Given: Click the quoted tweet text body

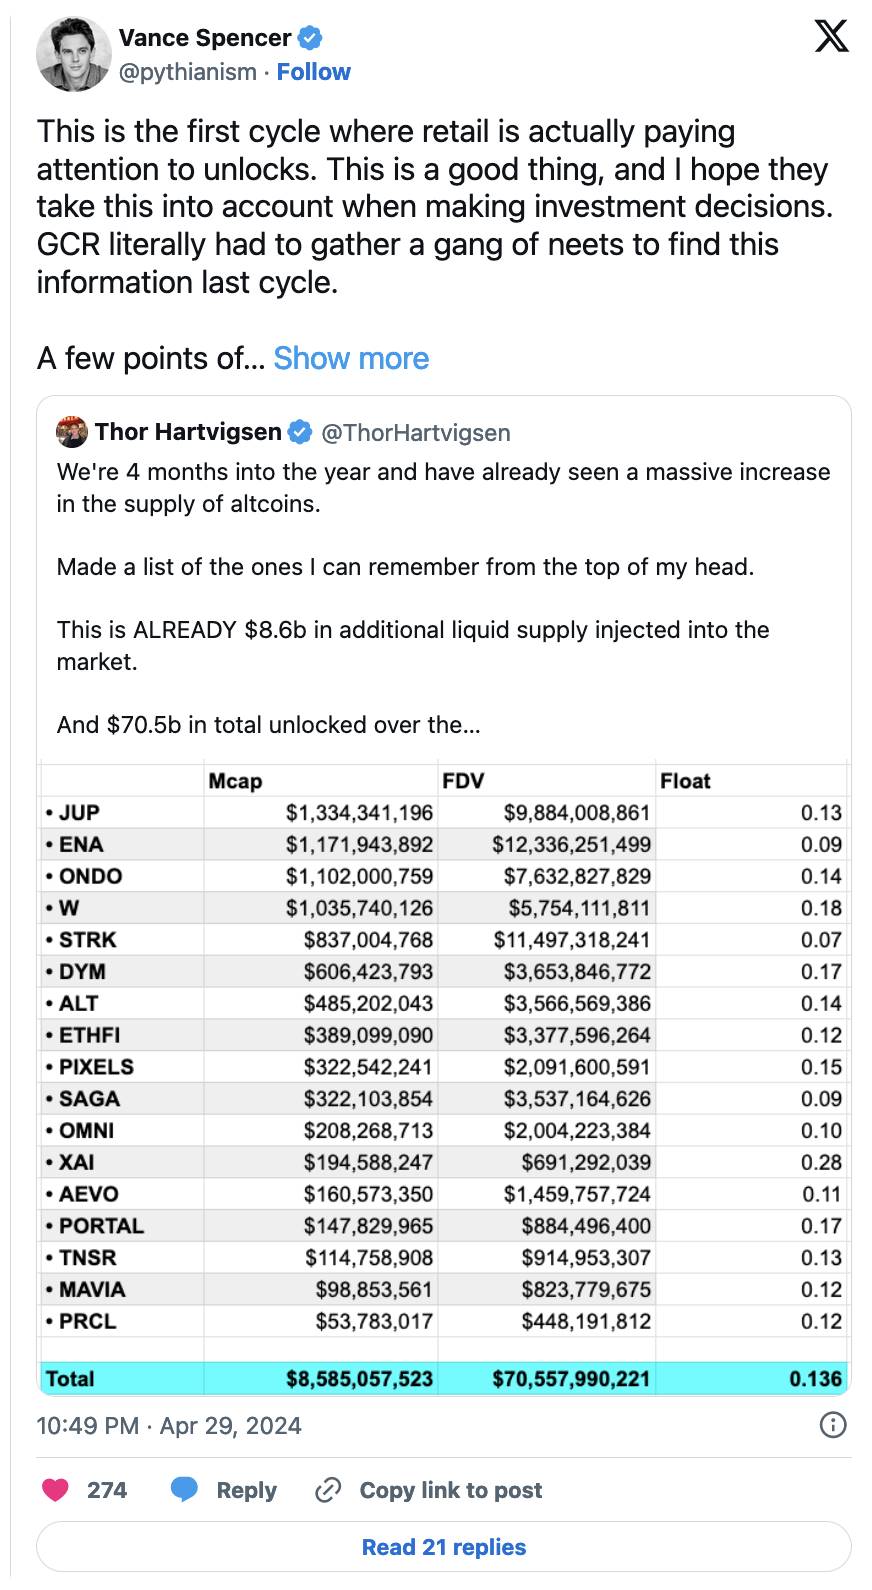Looking at the screenshot, I should pyautogui.click(x=444, y=597).
